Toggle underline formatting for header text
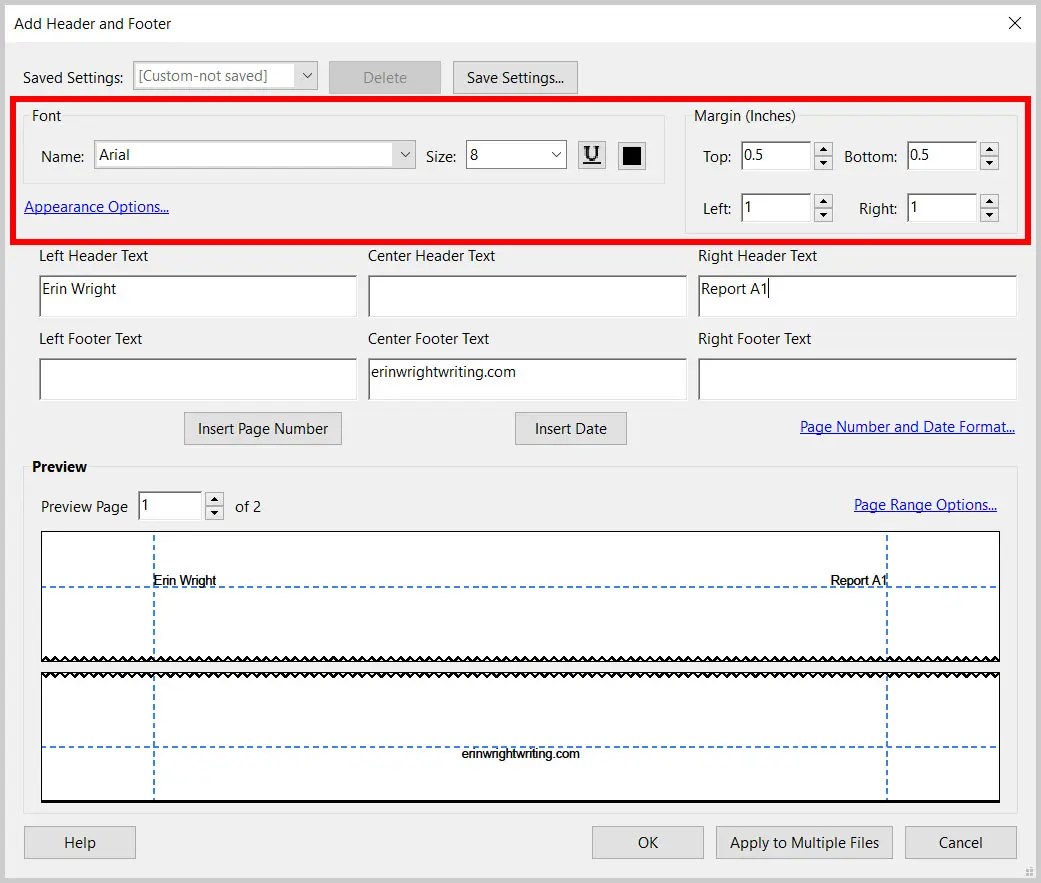This screenshot has width=1041, height=883. tap(591, 155)
